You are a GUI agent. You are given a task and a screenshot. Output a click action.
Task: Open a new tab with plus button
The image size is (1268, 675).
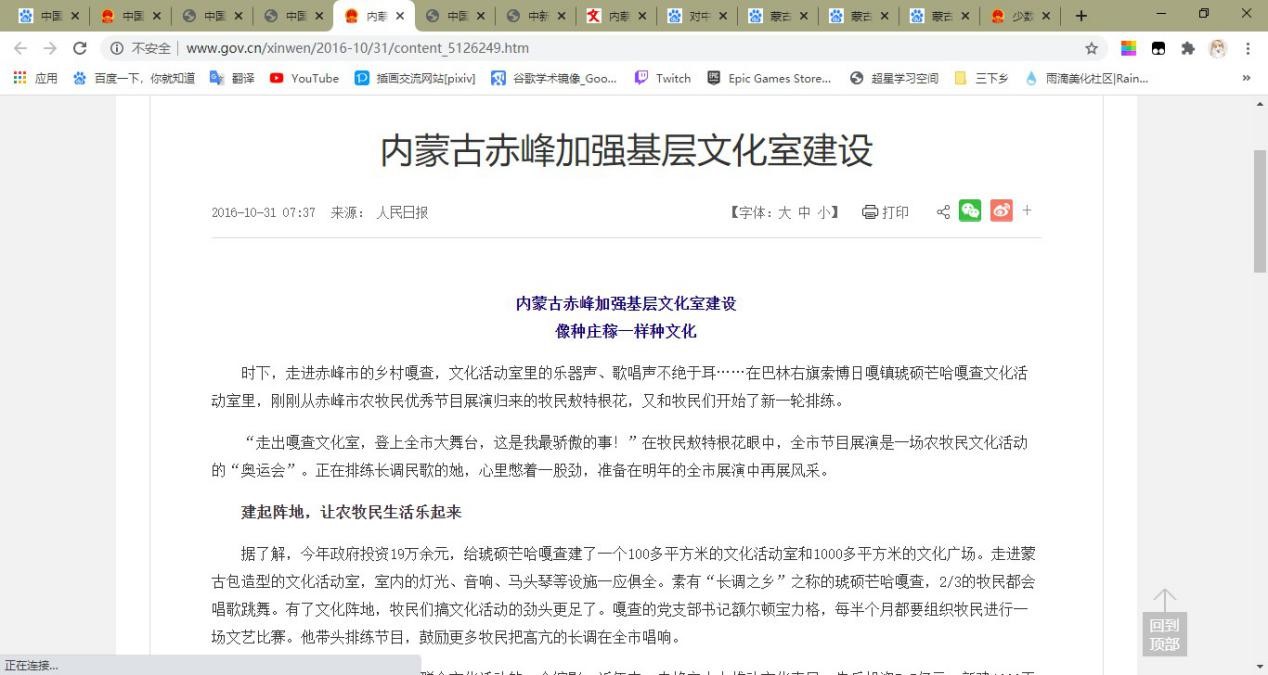point(1081,16)
